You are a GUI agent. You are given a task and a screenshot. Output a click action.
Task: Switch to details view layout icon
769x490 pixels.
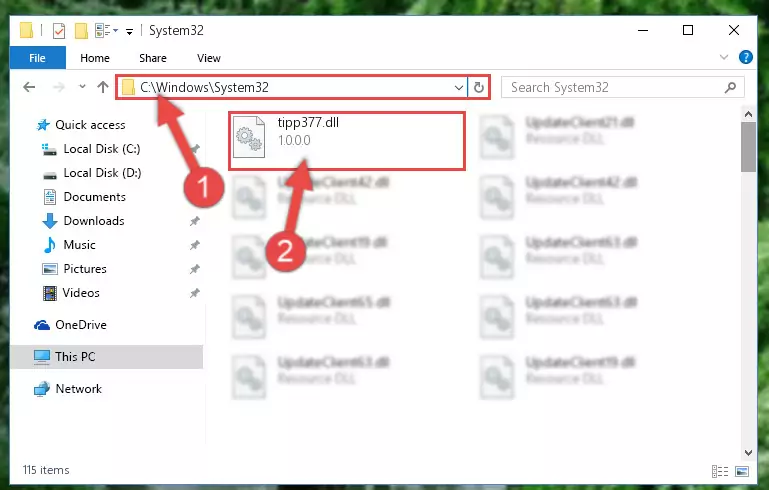(719, 471)
